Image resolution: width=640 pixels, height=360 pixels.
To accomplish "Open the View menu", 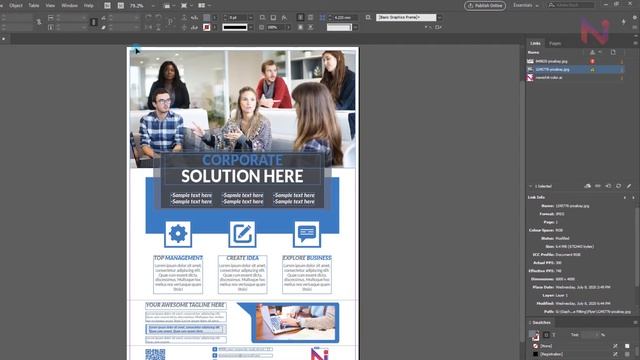I will pos(50,6).
